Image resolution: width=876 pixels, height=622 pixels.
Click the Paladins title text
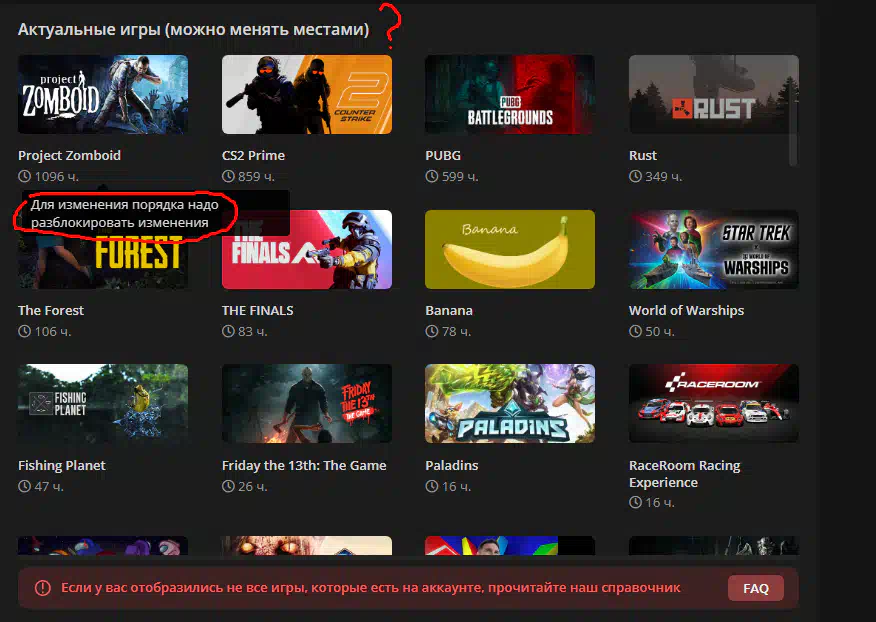click(x=451, y=466)
